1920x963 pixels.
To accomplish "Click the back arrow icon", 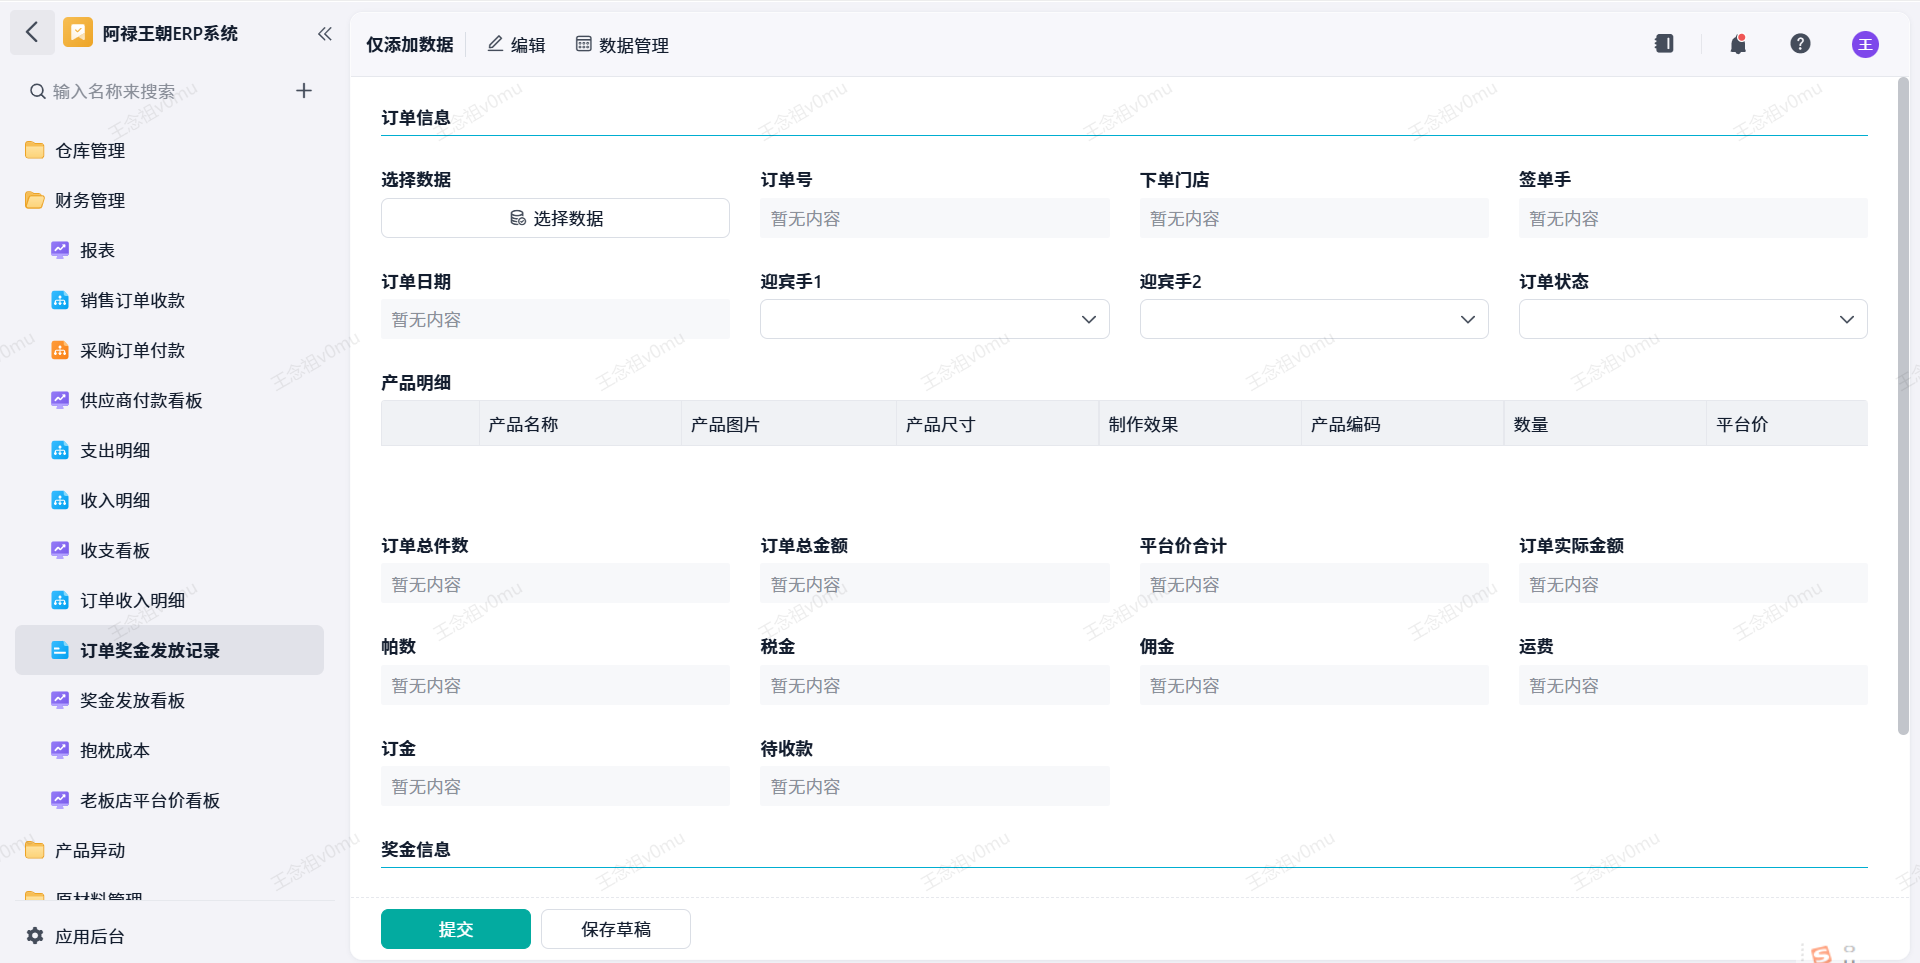I will point(32,33).
